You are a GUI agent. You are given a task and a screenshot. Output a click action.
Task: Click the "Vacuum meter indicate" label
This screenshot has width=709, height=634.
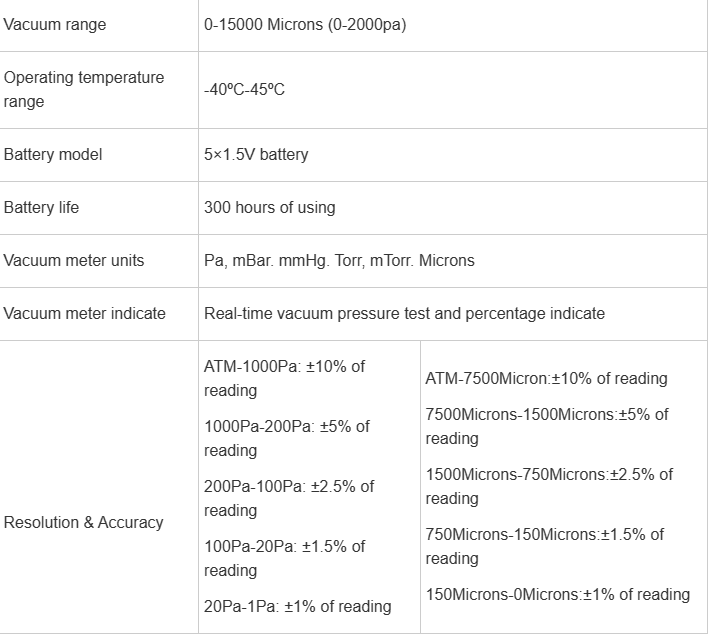point(85,313)
